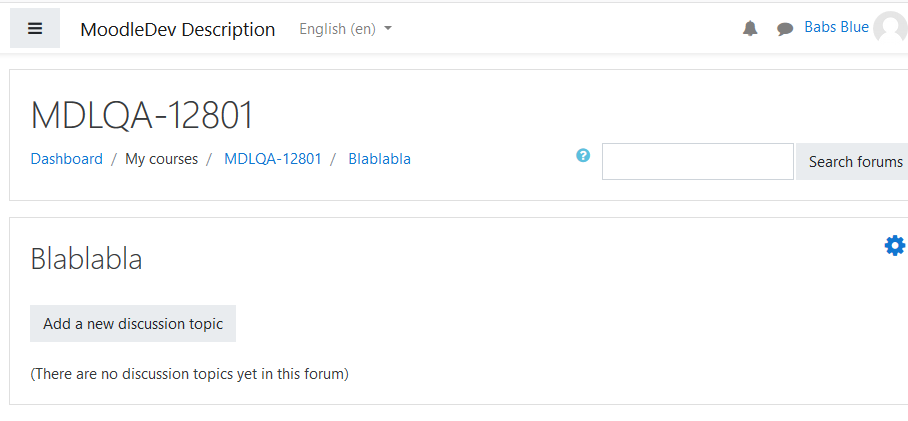This screenshot has width=908, height=421.
Task: Expand the English (en) language dropdown
Action: [345, 28]
